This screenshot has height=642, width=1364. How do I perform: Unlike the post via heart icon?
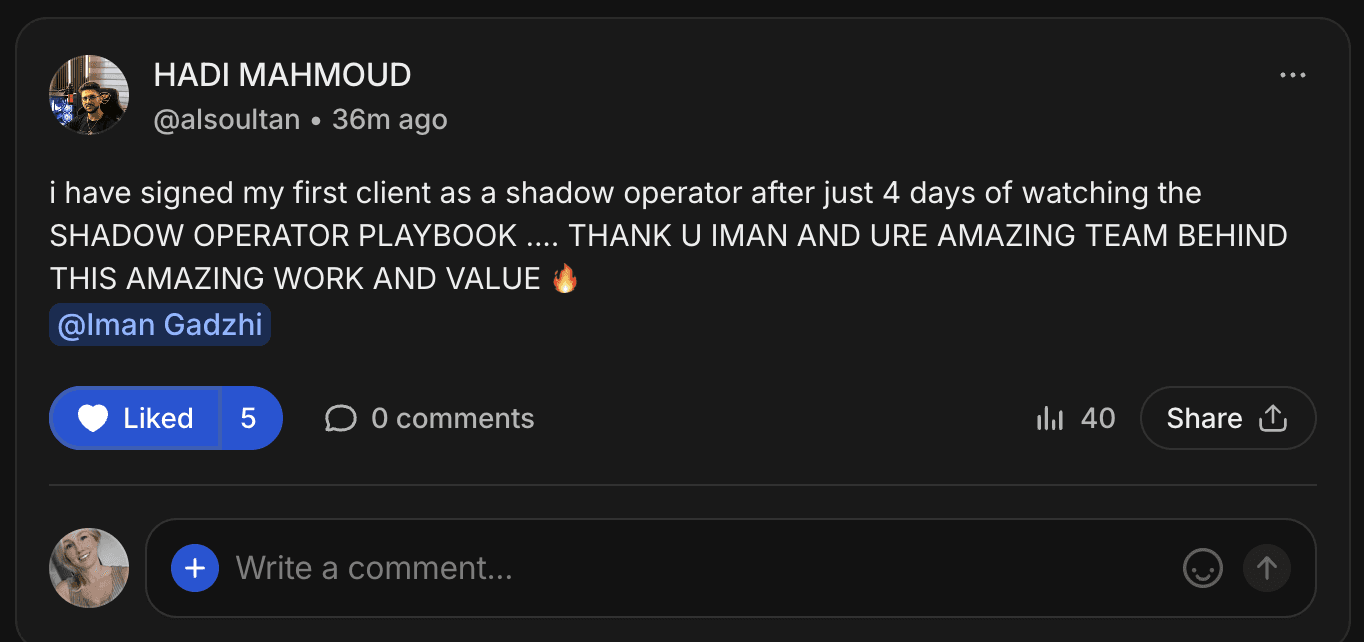(x=93, y=418)
